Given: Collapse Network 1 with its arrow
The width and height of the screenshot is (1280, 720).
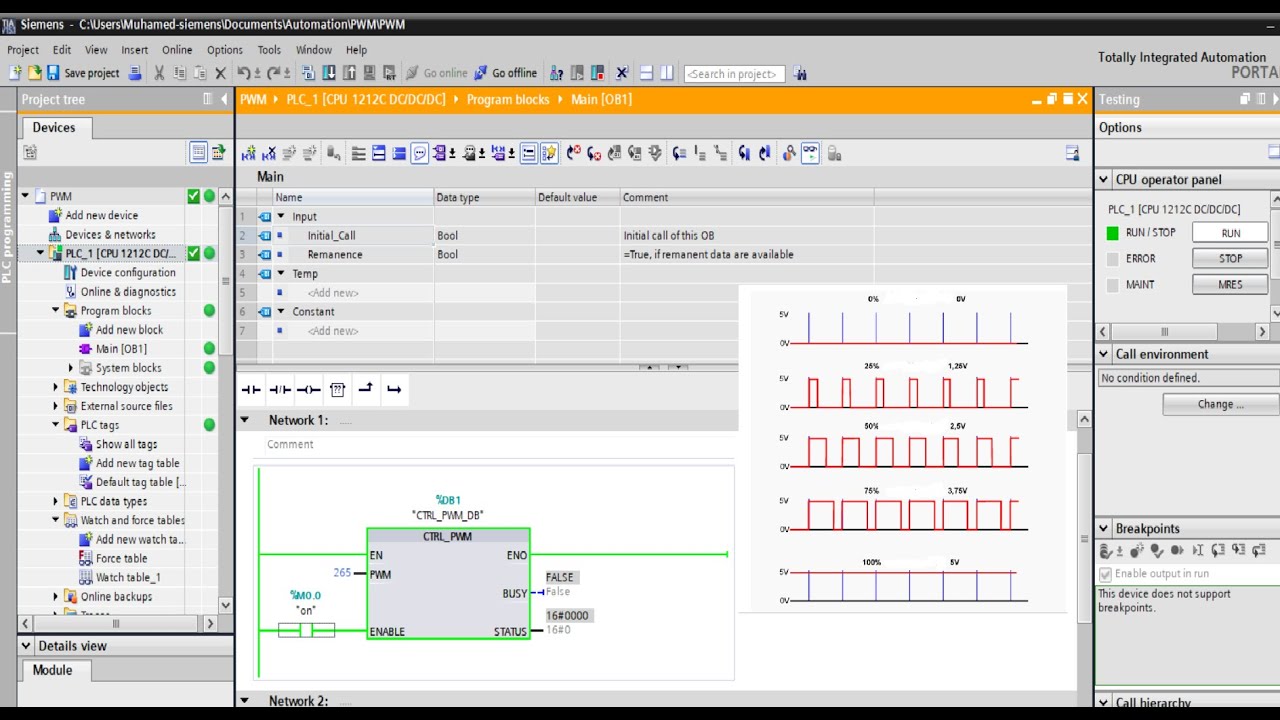Looking at the screenshot, I should (x=245, y=420).
